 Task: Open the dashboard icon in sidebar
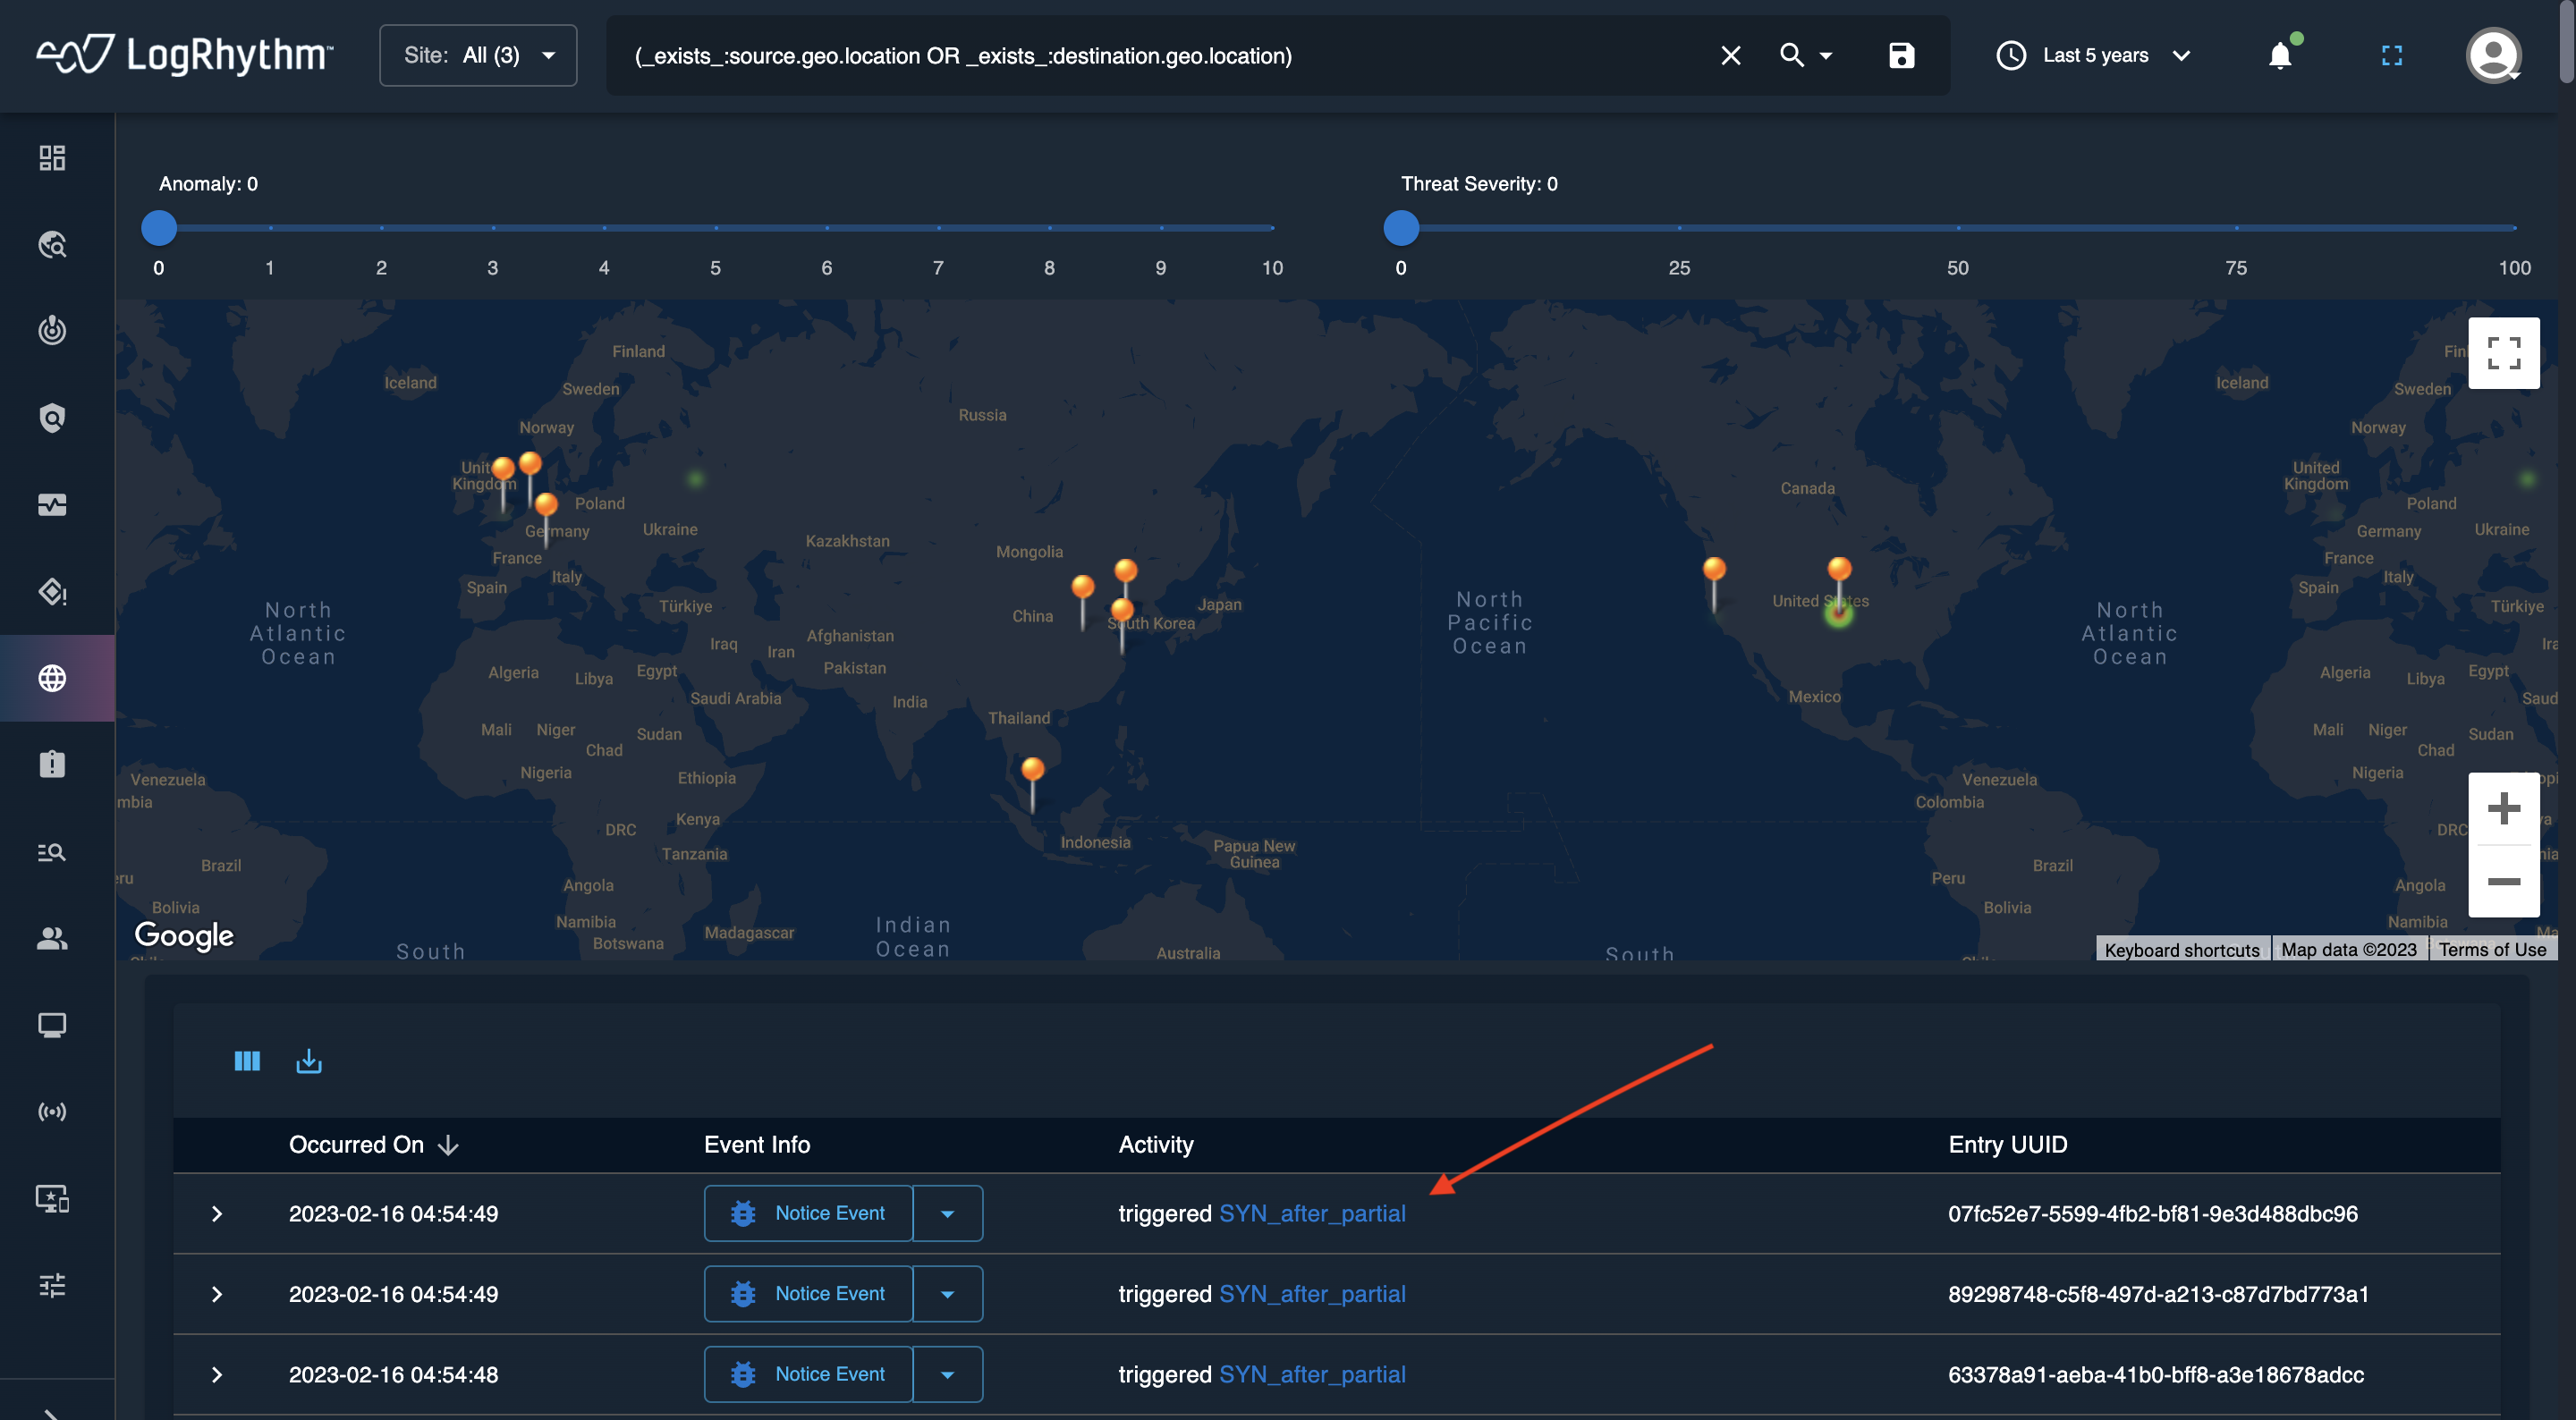coord(52,158)
